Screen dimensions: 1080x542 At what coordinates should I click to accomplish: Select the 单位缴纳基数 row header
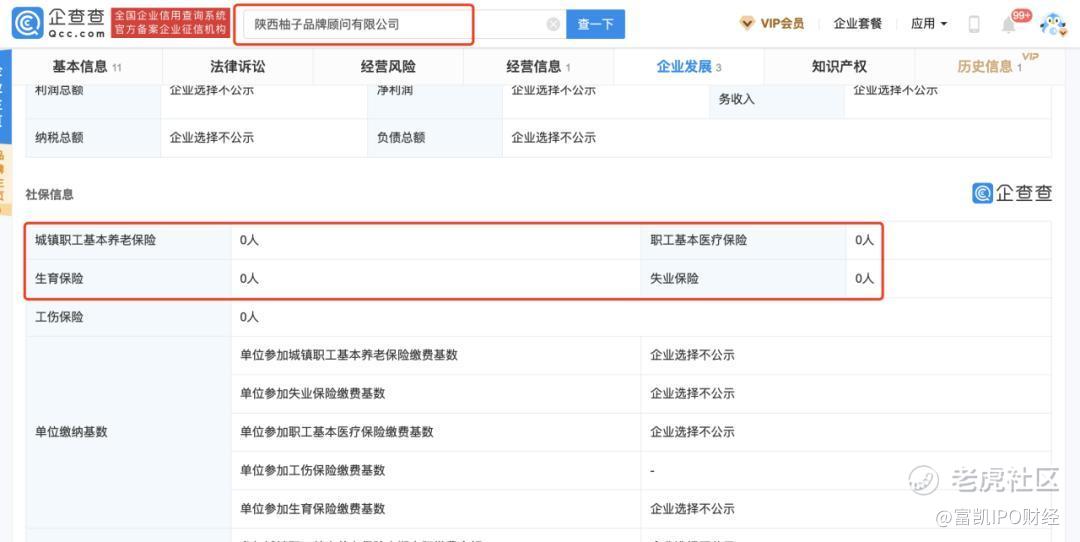click(x=128, y=432)
